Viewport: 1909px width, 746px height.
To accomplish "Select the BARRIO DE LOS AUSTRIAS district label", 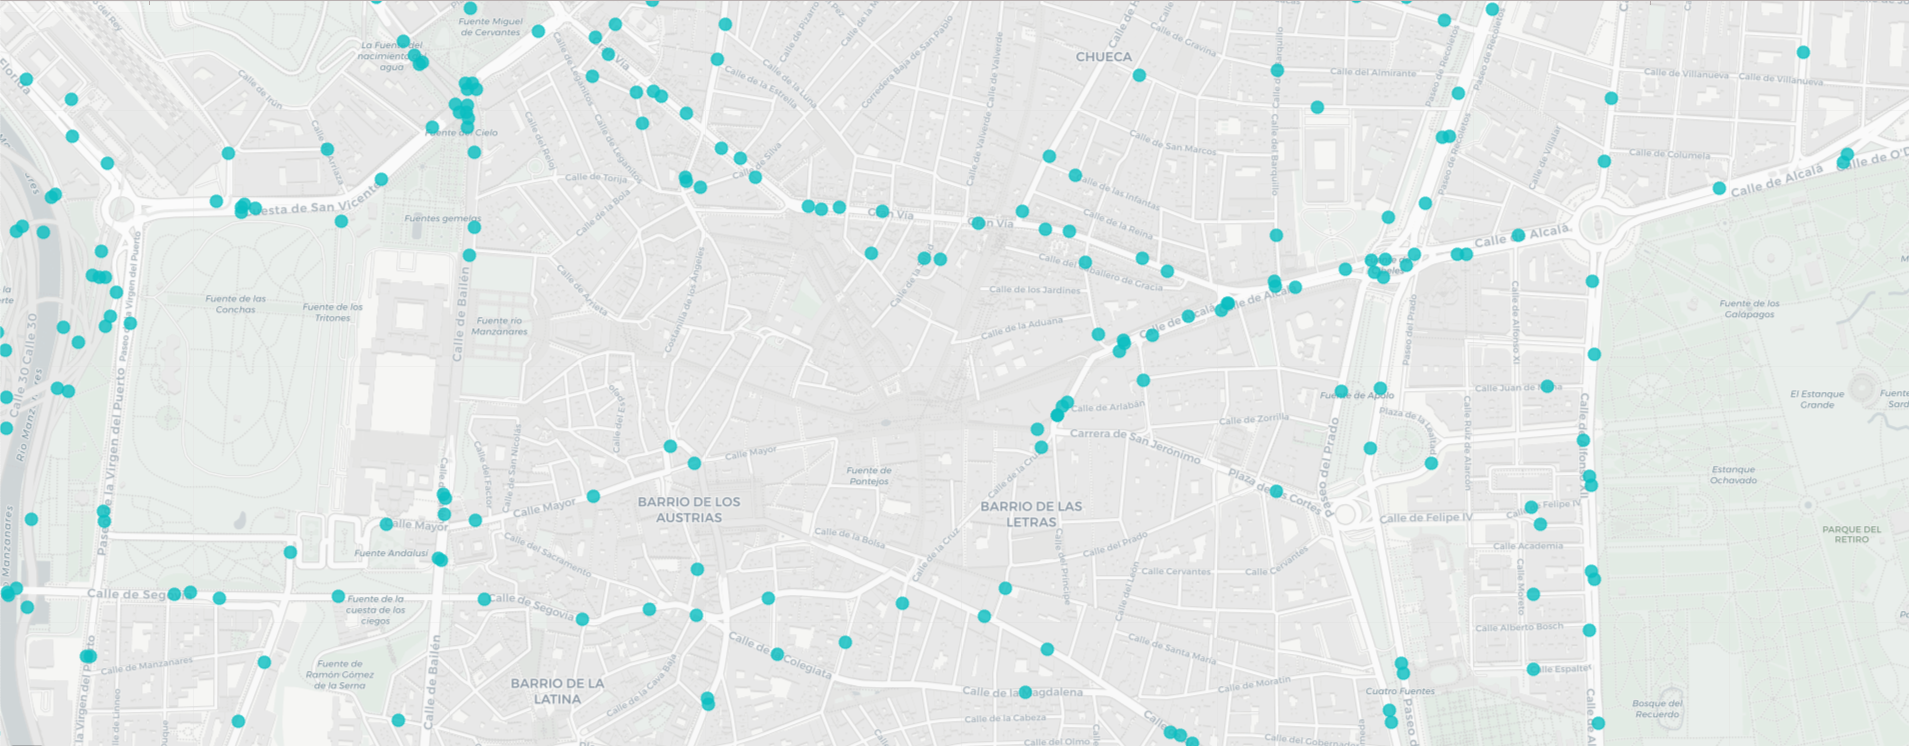I will (x=688, y=509).
